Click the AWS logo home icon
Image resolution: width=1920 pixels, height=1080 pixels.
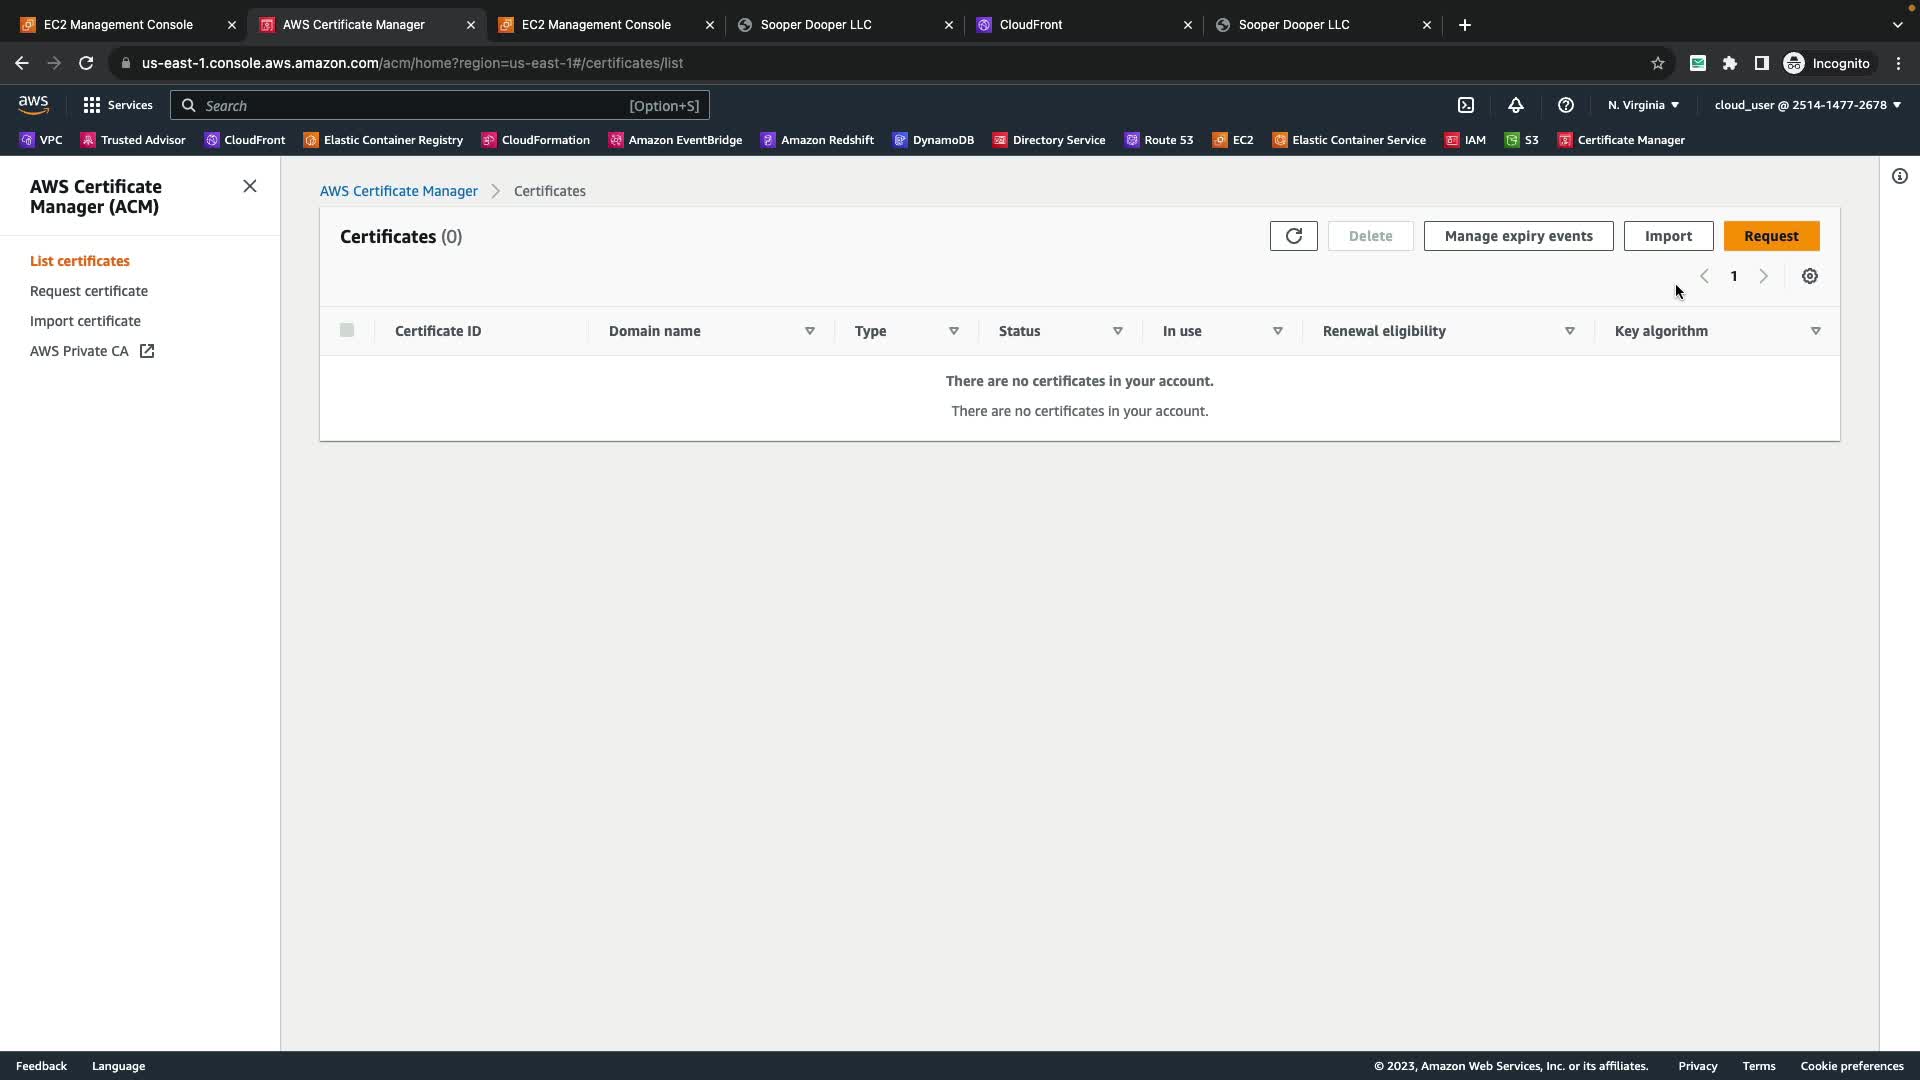pos(33,105)
